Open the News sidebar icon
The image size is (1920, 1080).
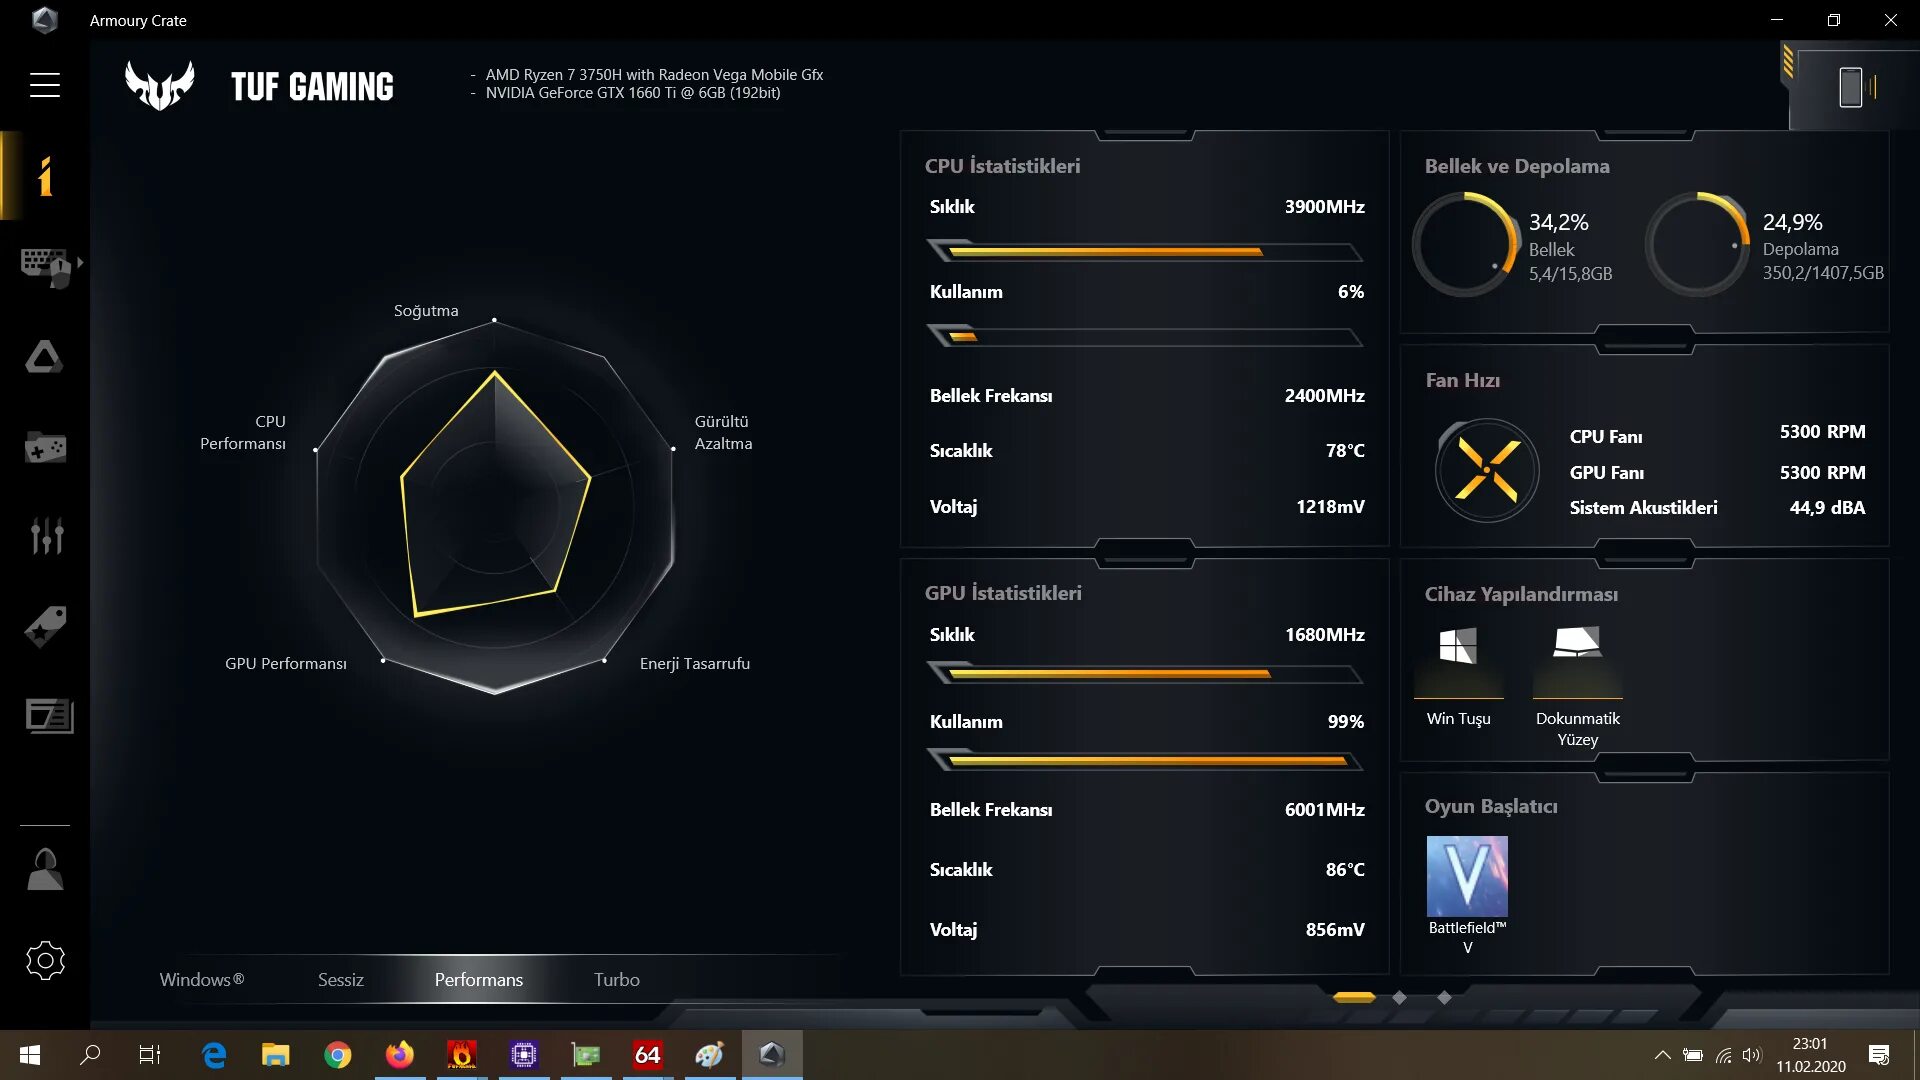49,716
